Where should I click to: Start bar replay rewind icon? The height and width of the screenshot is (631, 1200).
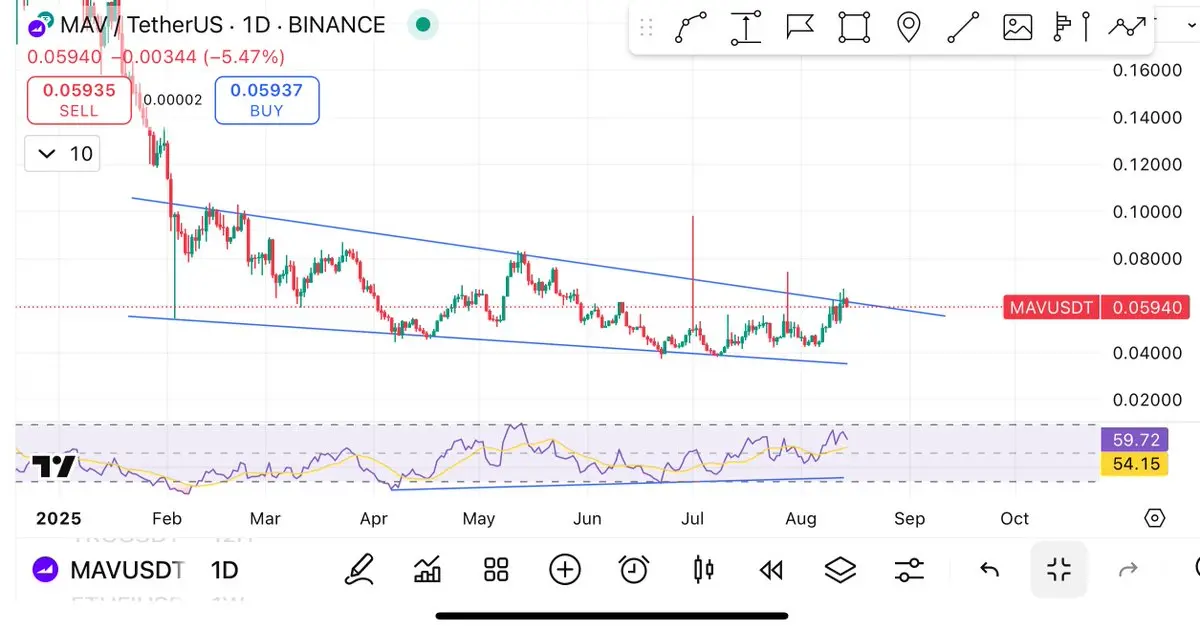[x=770, y=570]
